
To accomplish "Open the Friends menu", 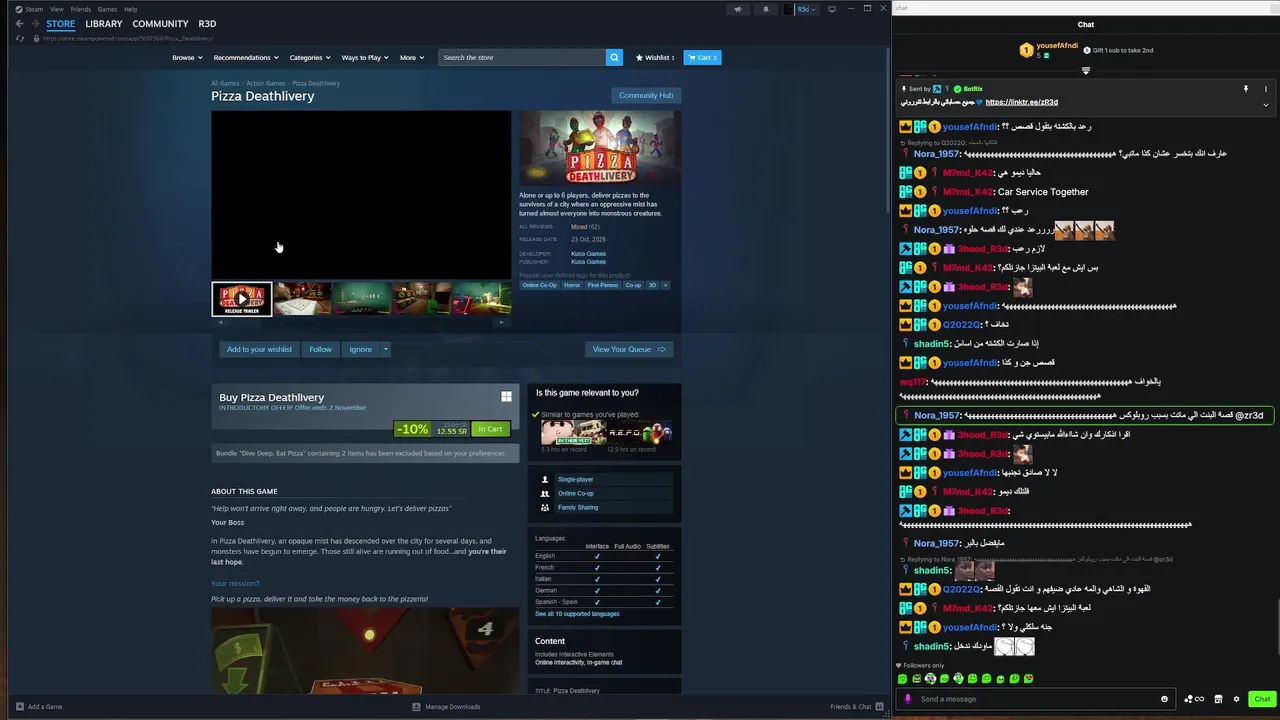I will tap(80, 9).
